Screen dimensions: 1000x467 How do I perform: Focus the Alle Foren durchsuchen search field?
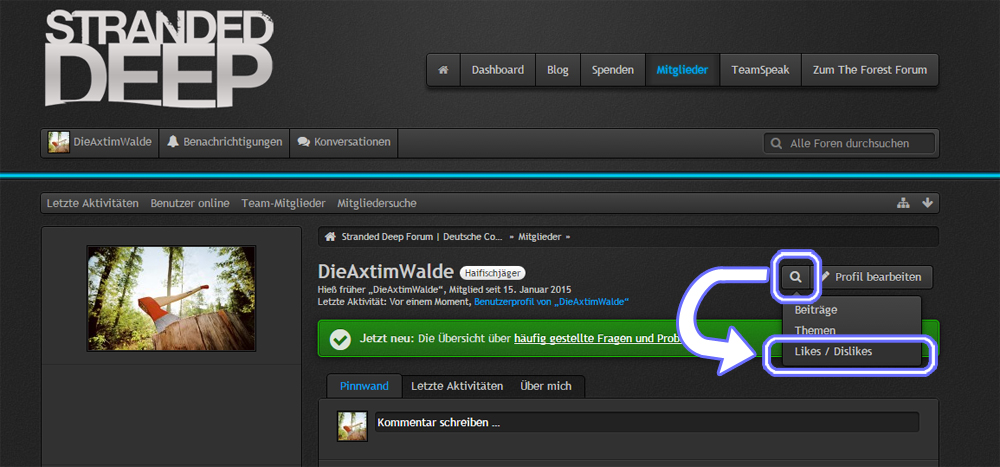(858, 143)
